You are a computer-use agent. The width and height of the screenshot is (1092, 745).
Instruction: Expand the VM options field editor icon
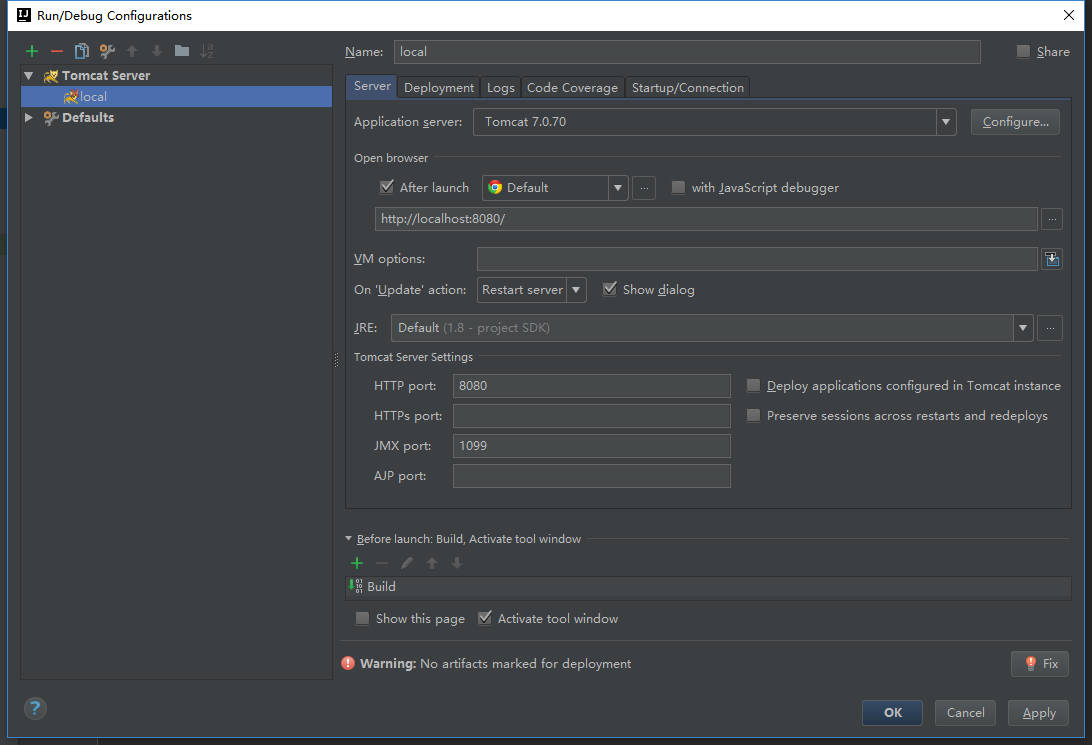(1052, 259)
